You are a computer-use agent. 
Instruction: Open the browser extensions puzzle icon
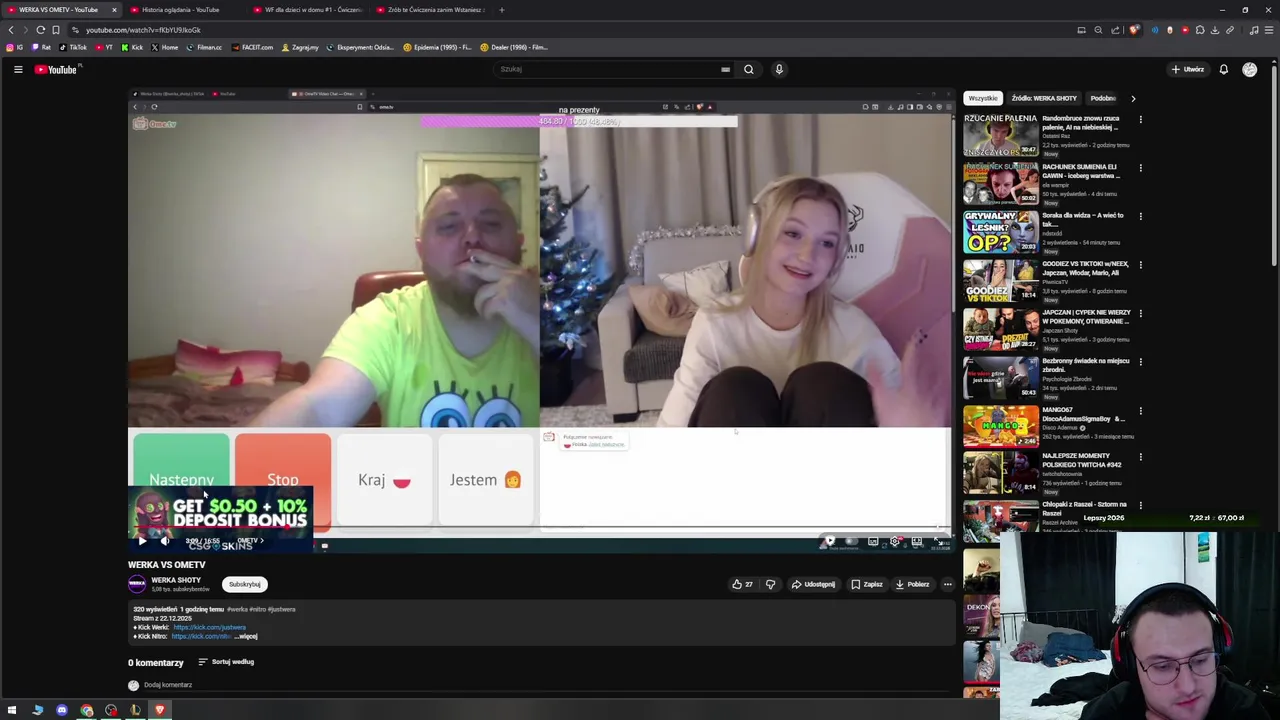(1200, 30)
